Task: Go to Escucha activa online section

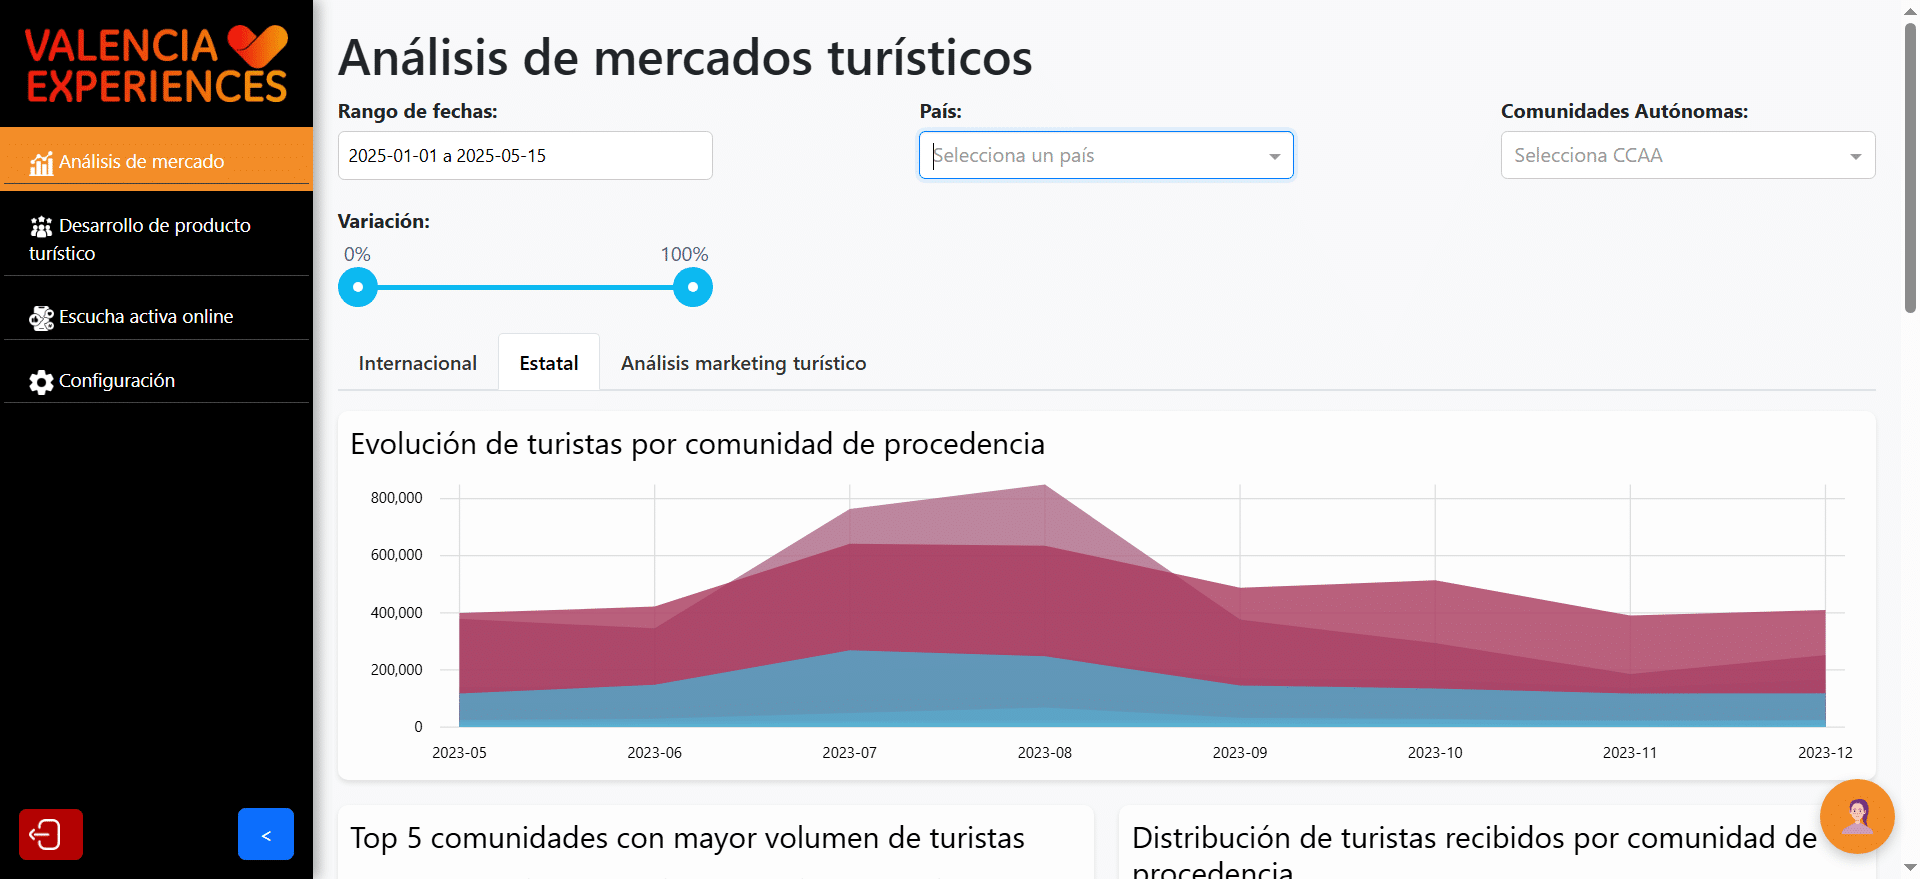Action: [146, 317]
